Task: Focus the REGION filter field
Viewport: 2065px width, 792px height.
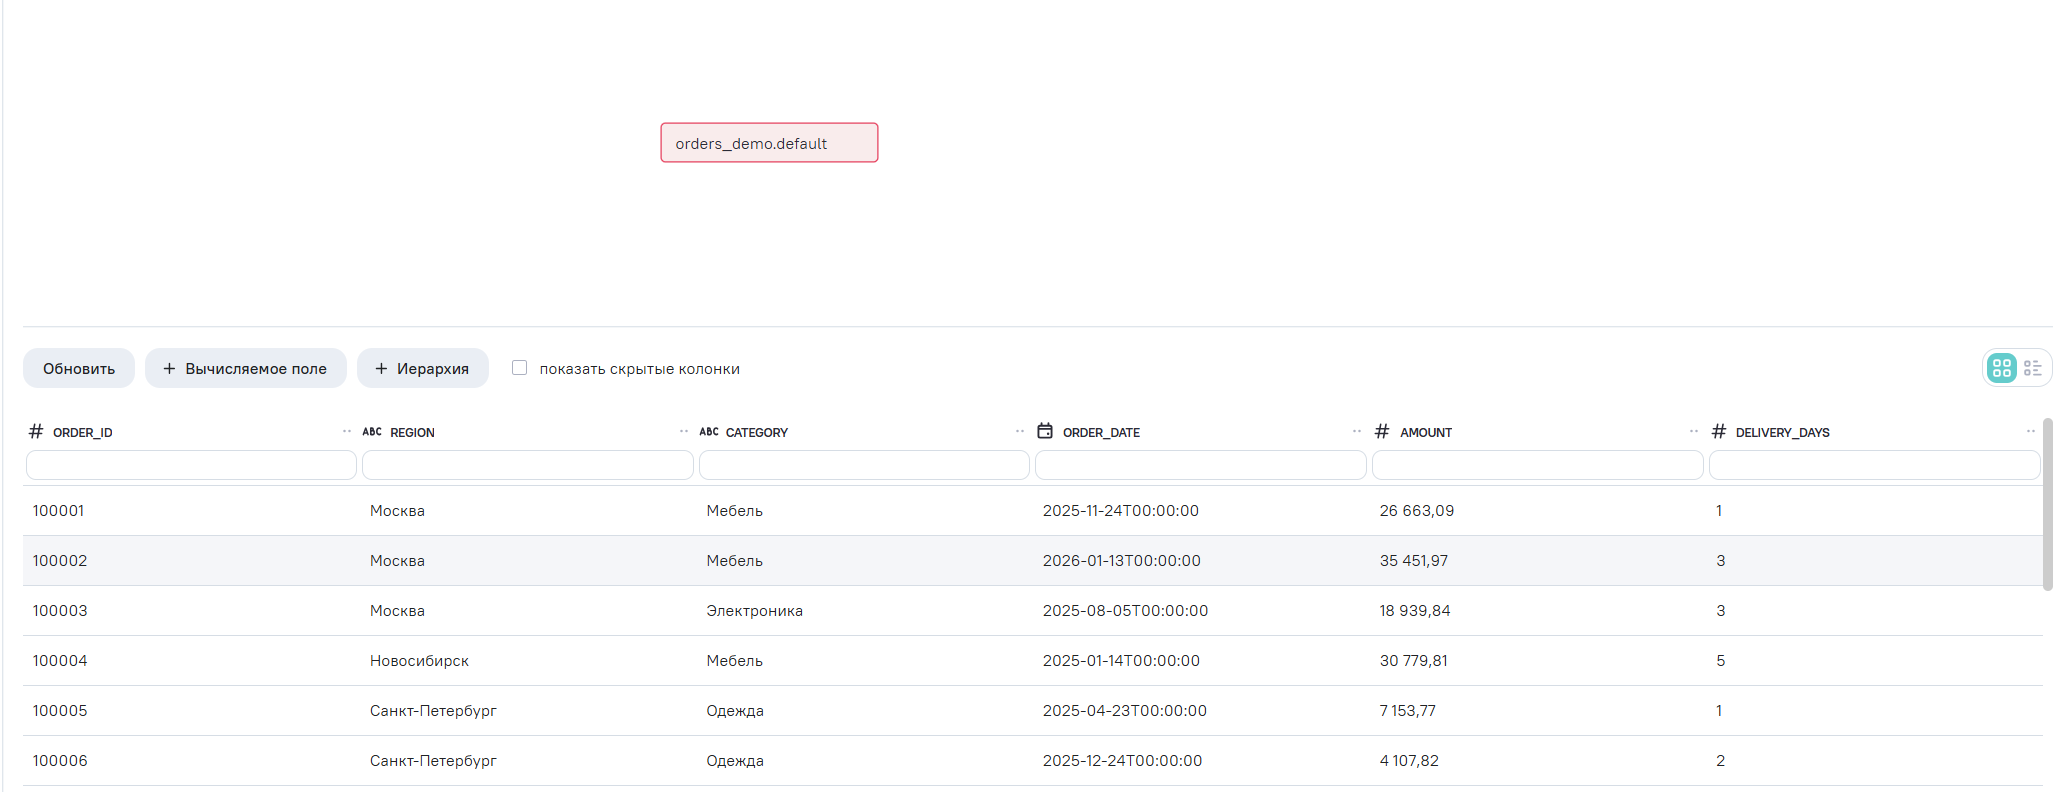Action: pyautogui.click(x=528, y=465)
